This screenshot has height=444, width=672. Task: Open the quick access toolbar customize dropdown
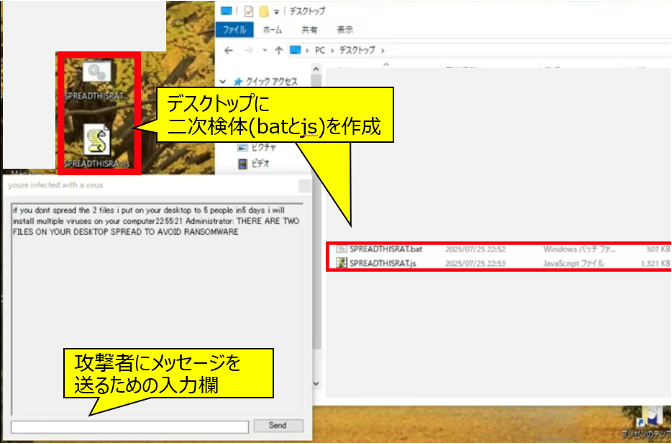pyautogui.click(x=278, y=12)
